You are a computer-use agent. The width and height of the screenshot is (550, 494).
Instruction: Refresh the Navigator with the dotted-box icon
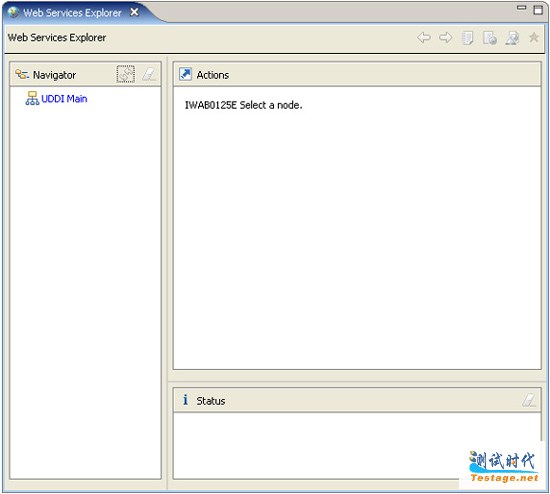point(126,74)
